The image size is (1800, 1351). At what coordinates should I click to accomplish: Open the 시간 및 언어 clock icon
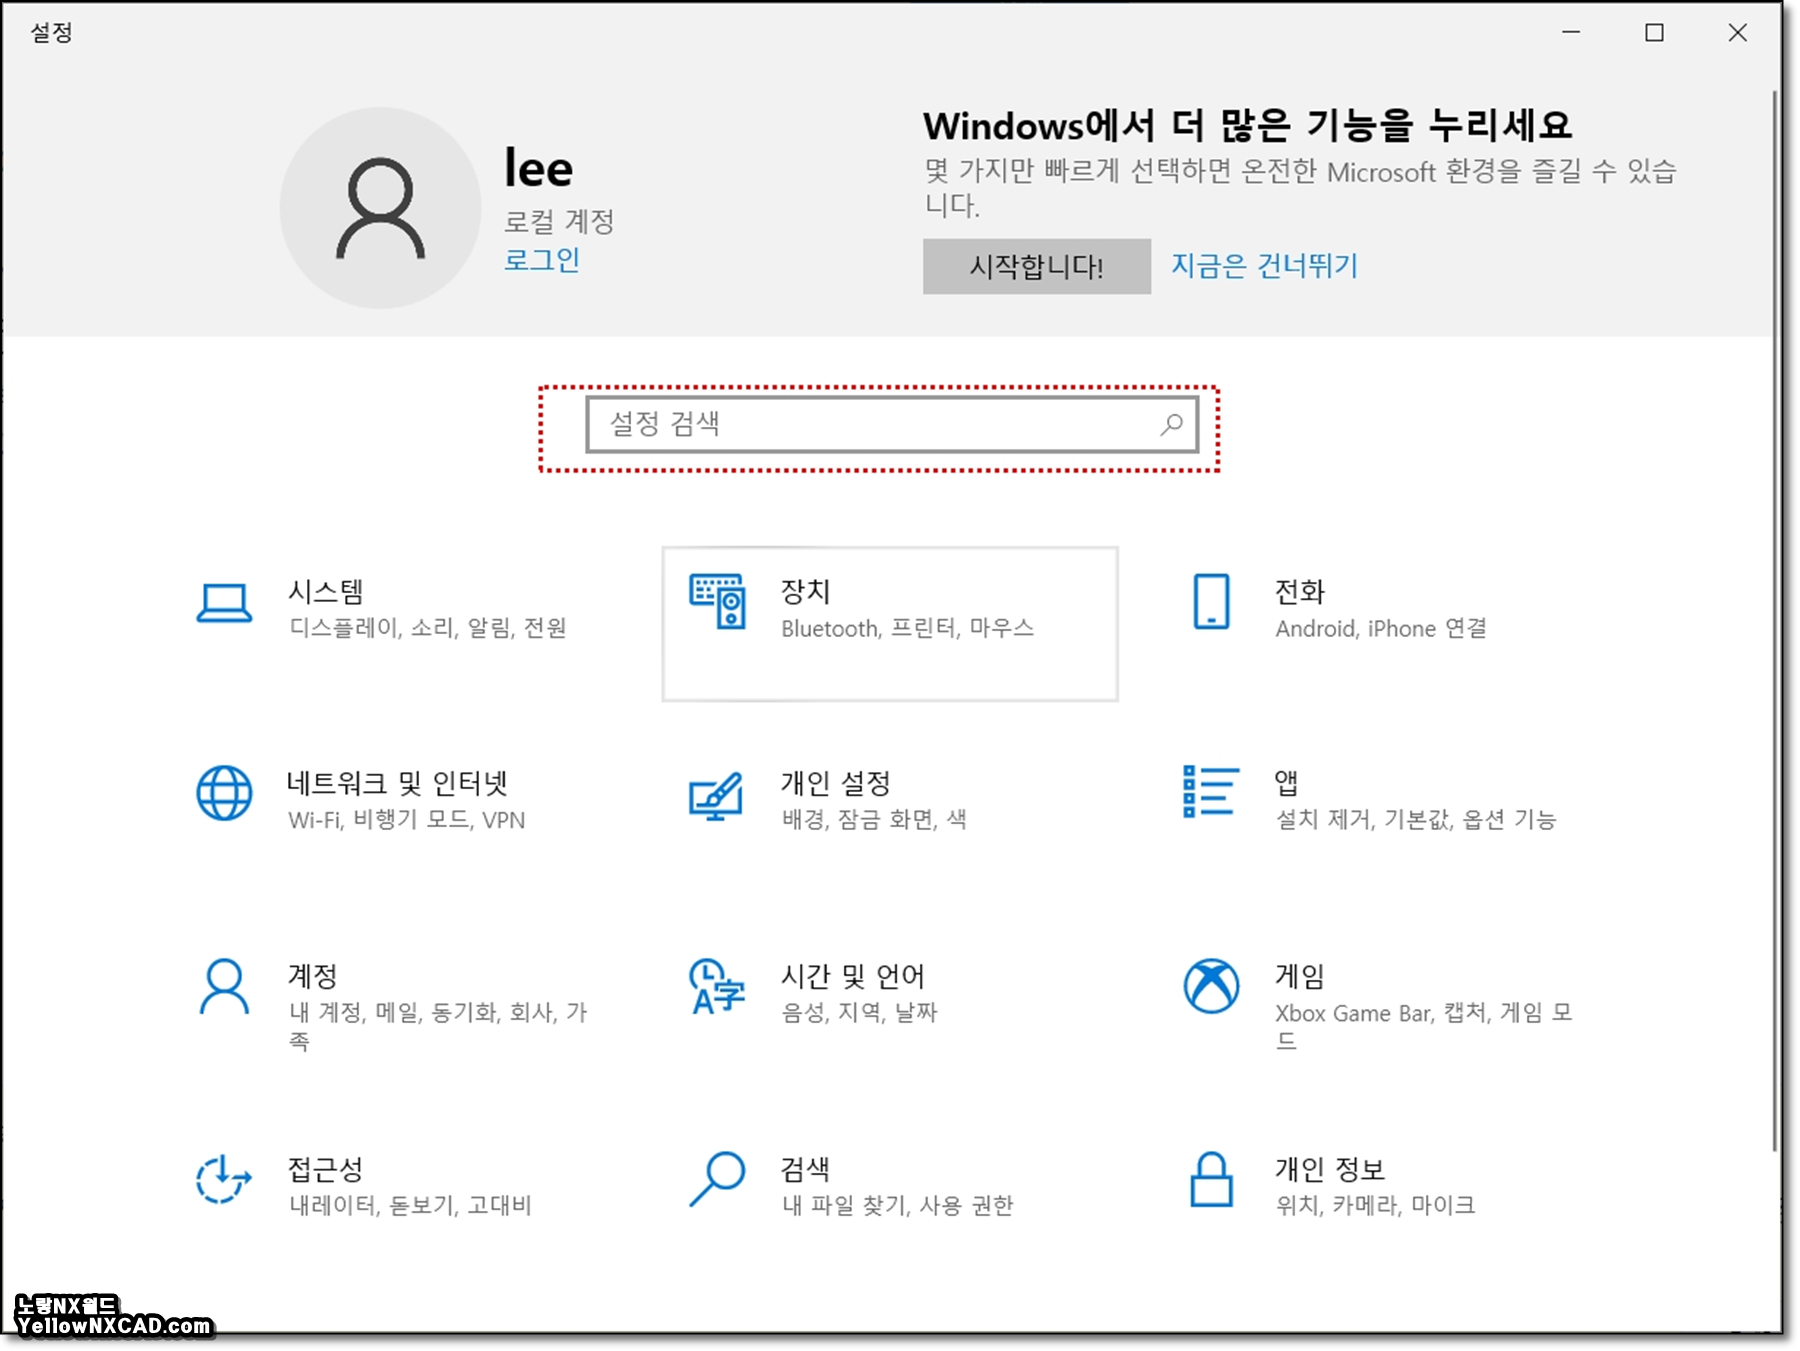(717, 986)
